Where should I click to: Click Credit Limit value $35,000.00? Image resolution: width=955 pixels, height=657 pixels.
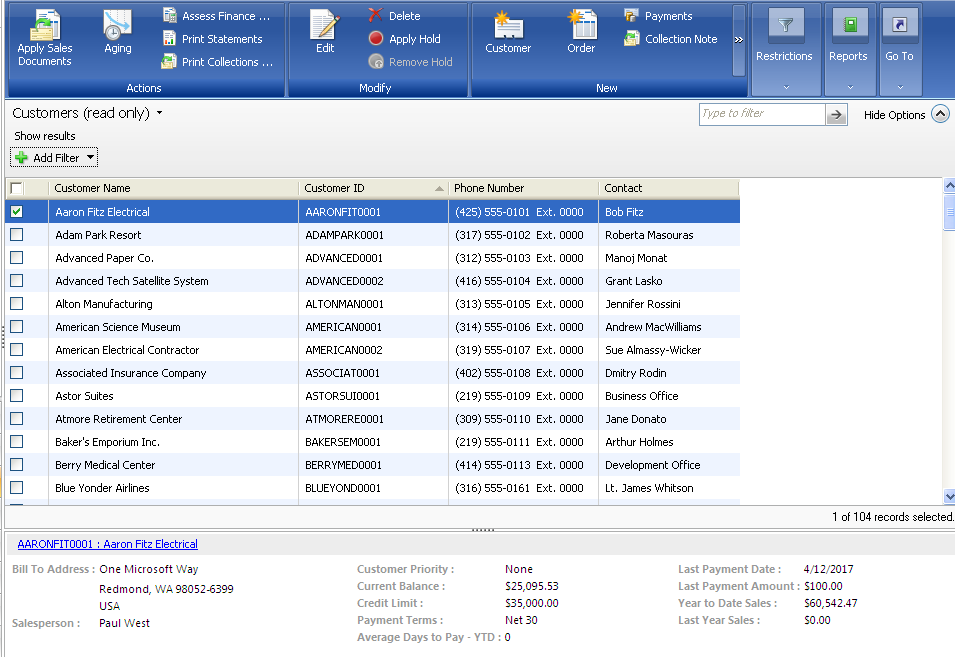(x=532, y=603)
